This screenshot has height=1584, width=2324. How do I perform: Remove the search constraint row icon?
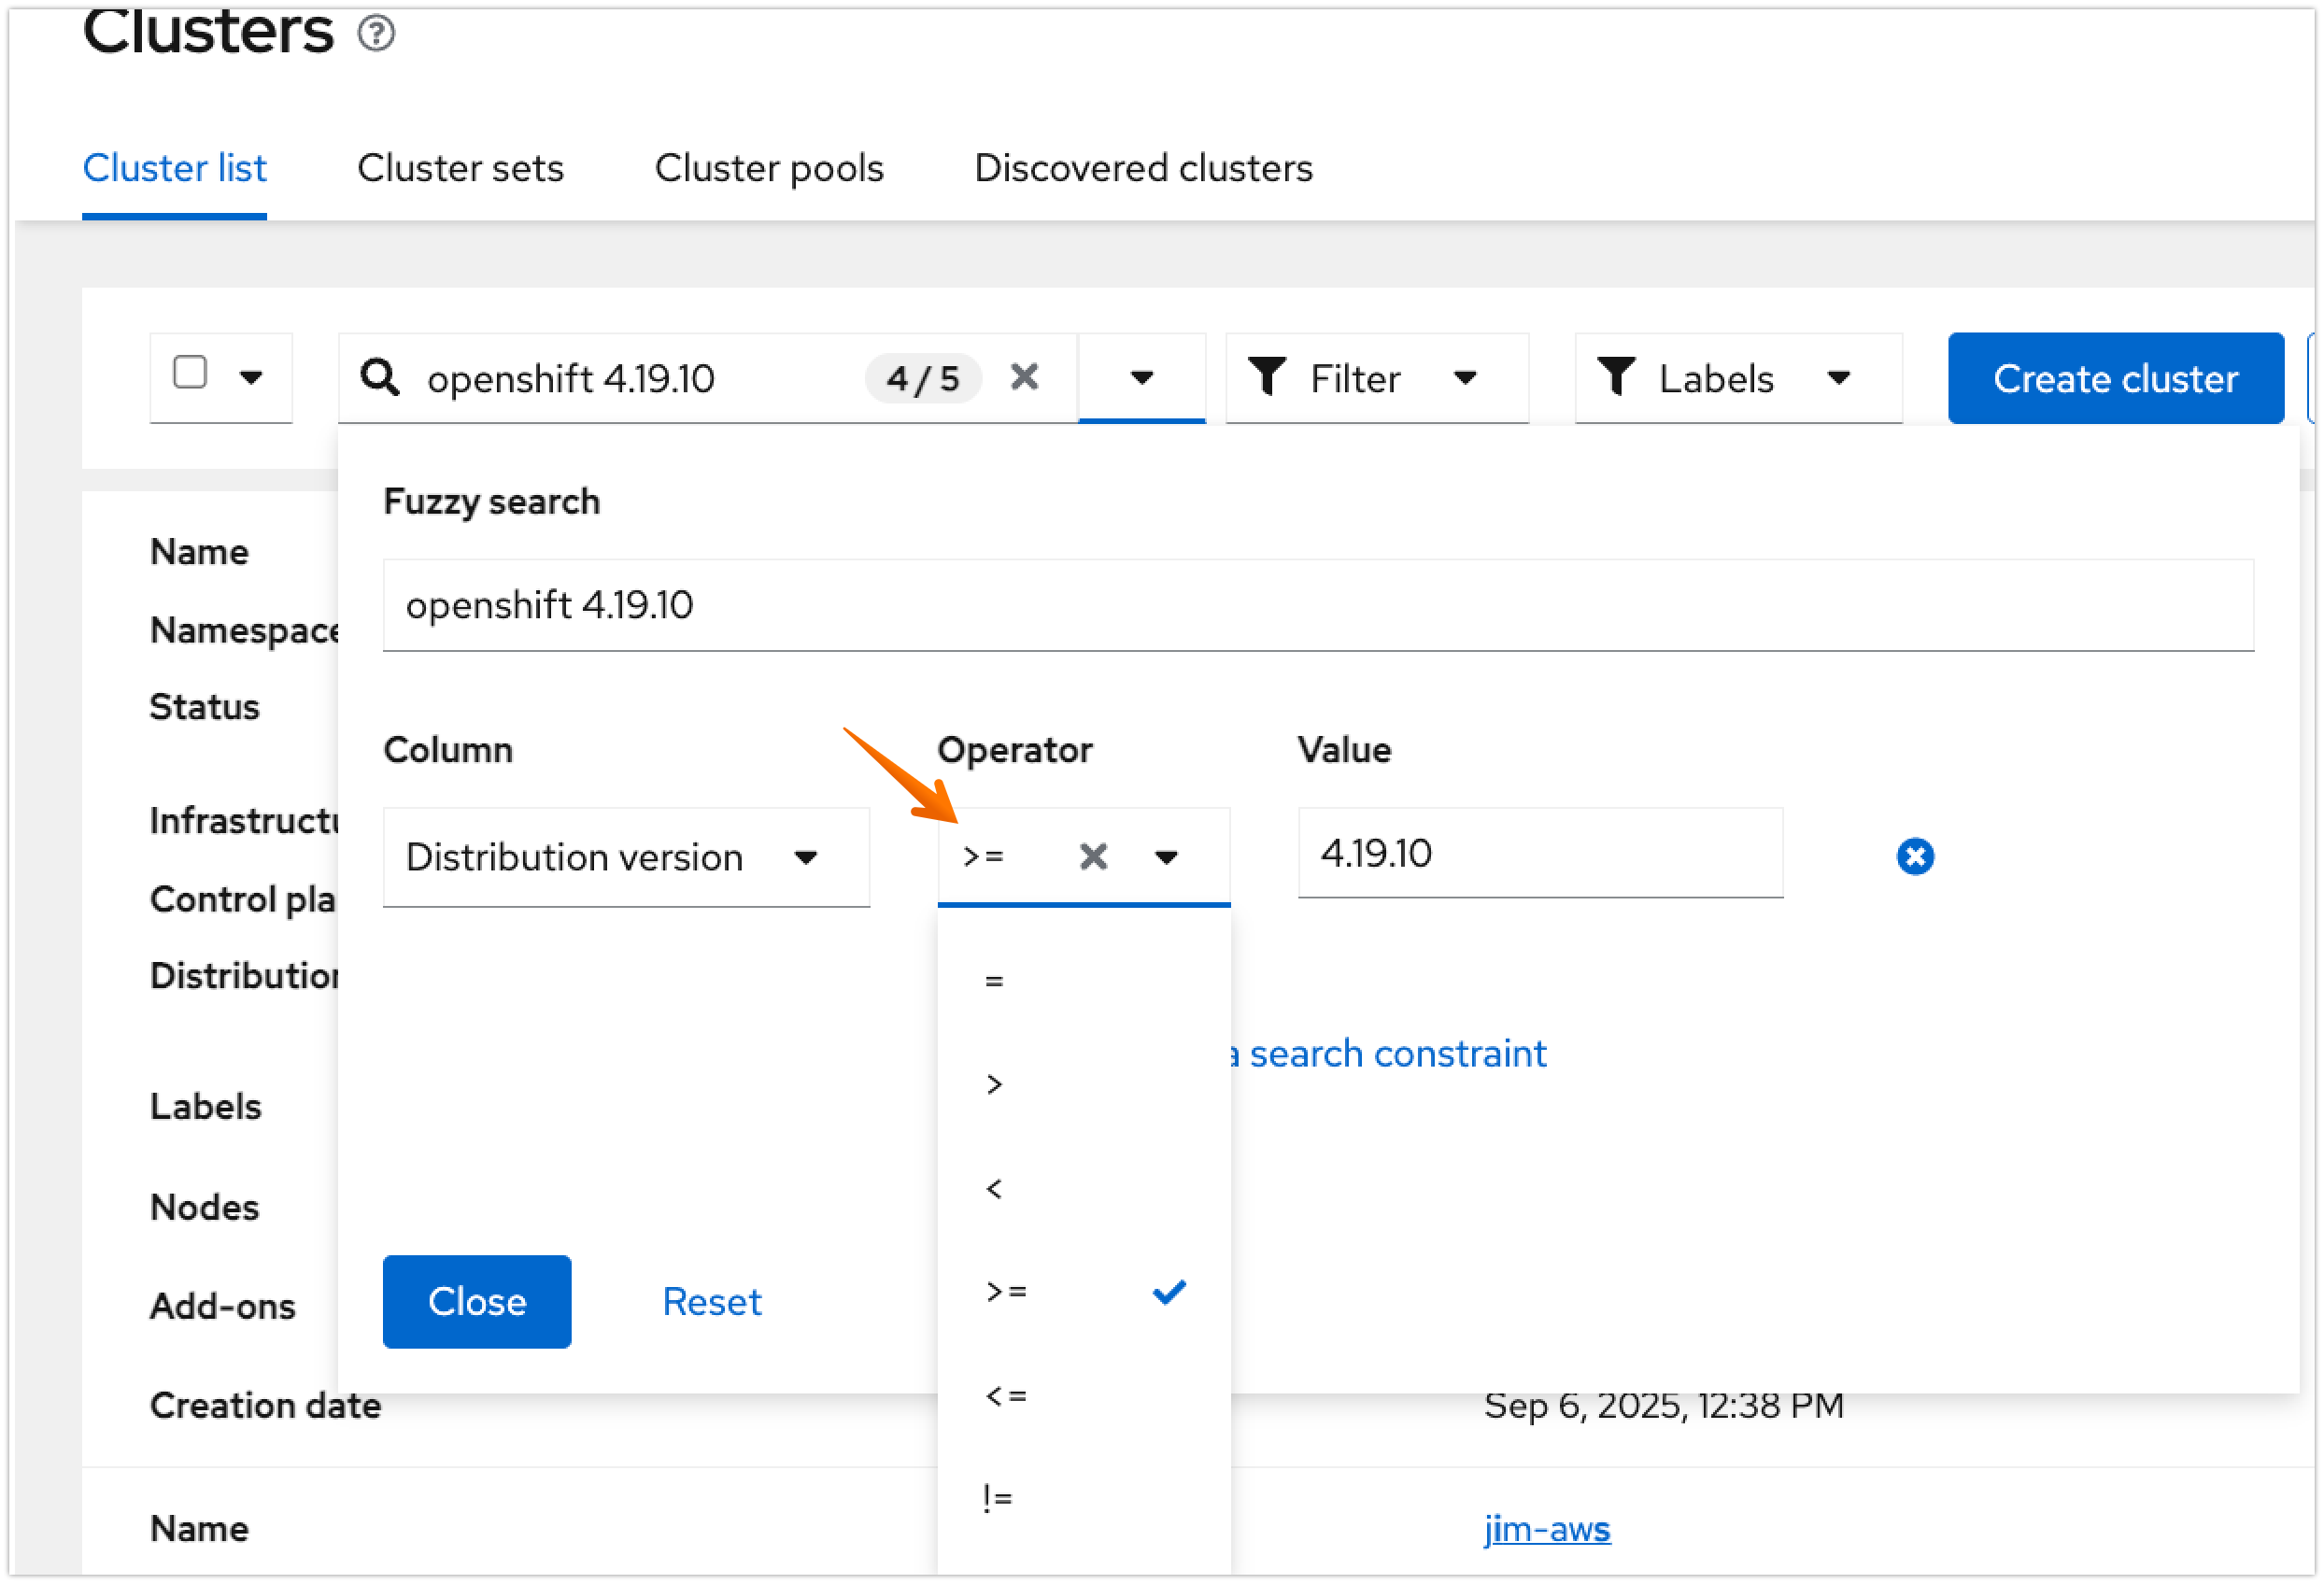1914,856
